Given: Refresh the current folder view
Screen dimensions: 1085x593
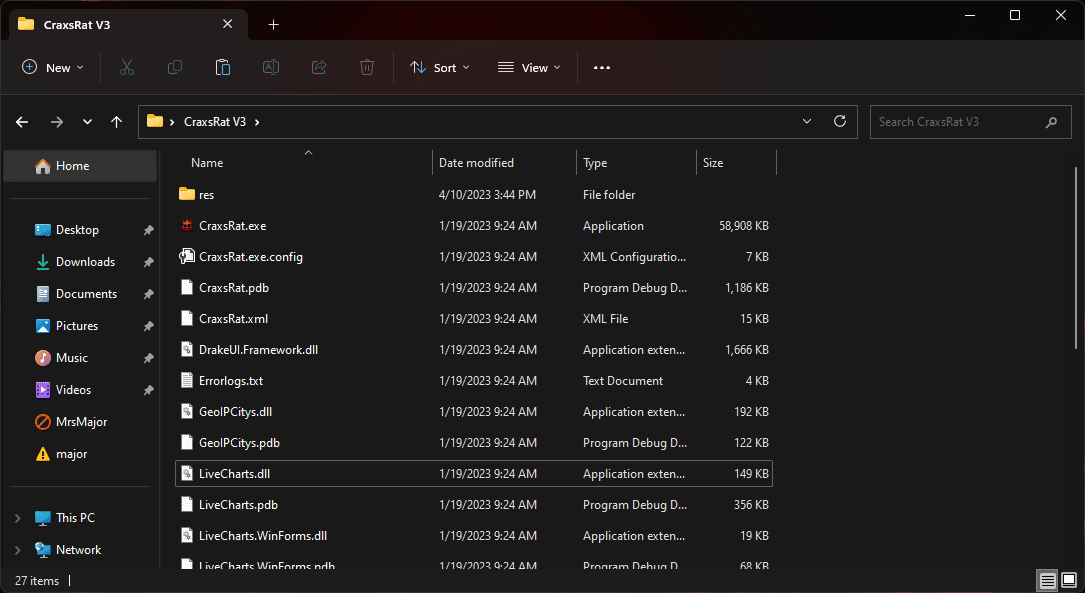Looking at the screenshot, I should pos(840,121).
